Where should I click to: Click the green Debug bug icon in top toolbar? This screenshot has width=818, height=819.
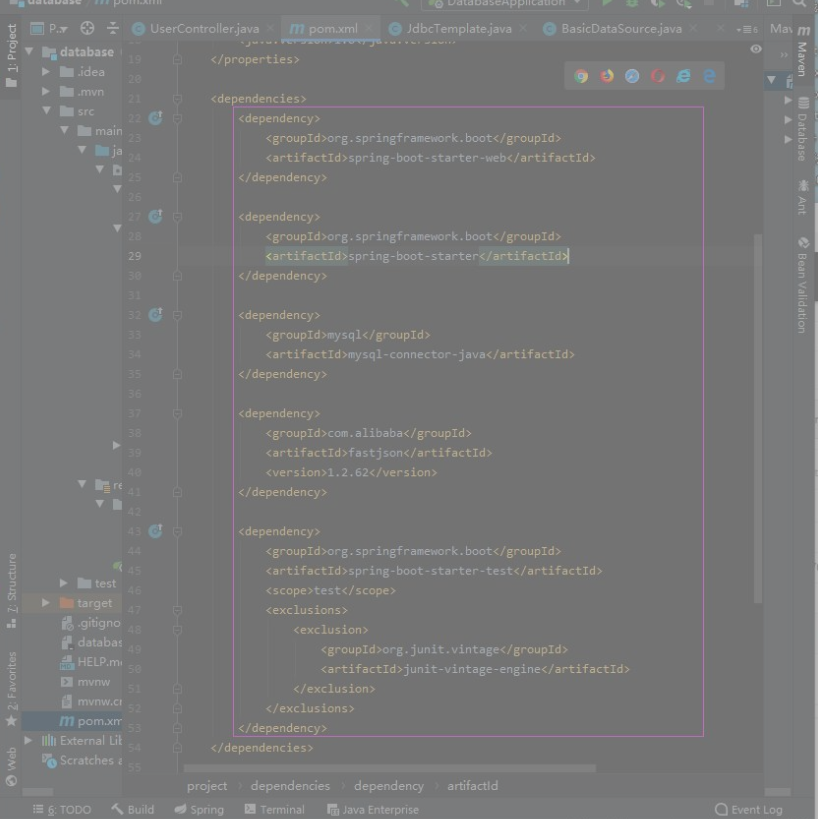[632, 3]
